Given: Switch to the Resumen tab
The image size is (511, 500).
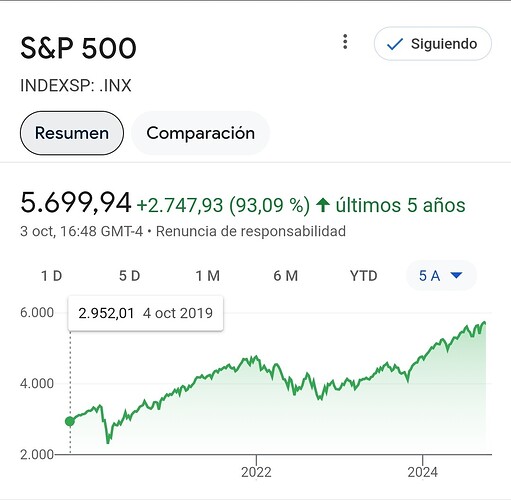Looking at the screenshot, I should [x=72, y=133].
